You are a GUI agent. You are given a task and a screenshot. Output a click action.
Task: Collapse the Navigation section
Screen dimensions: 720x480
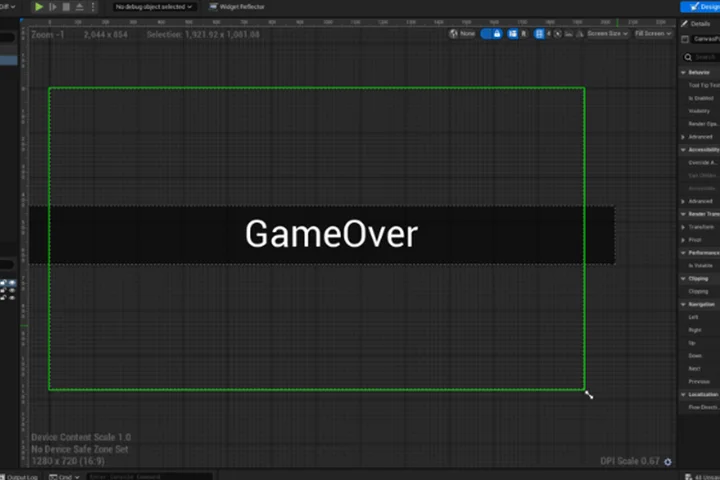point(683,304)
